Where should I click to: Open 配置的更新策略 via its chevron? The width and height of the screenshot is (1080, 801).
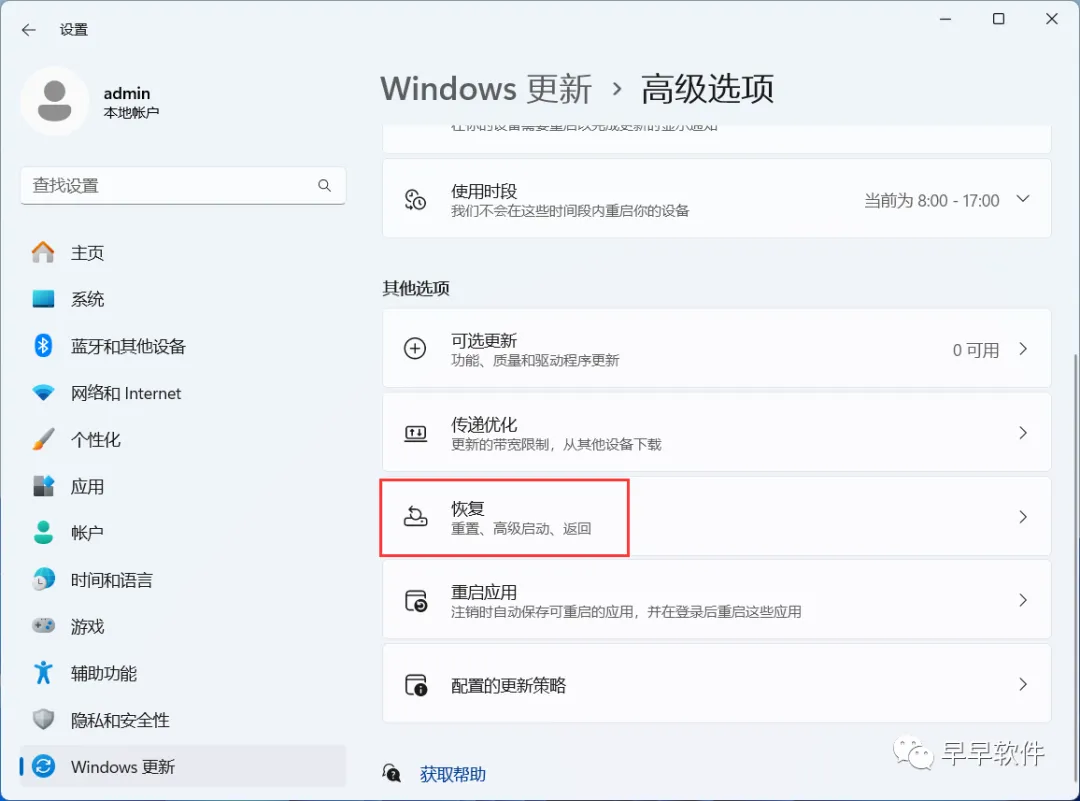pos(1023,685)
